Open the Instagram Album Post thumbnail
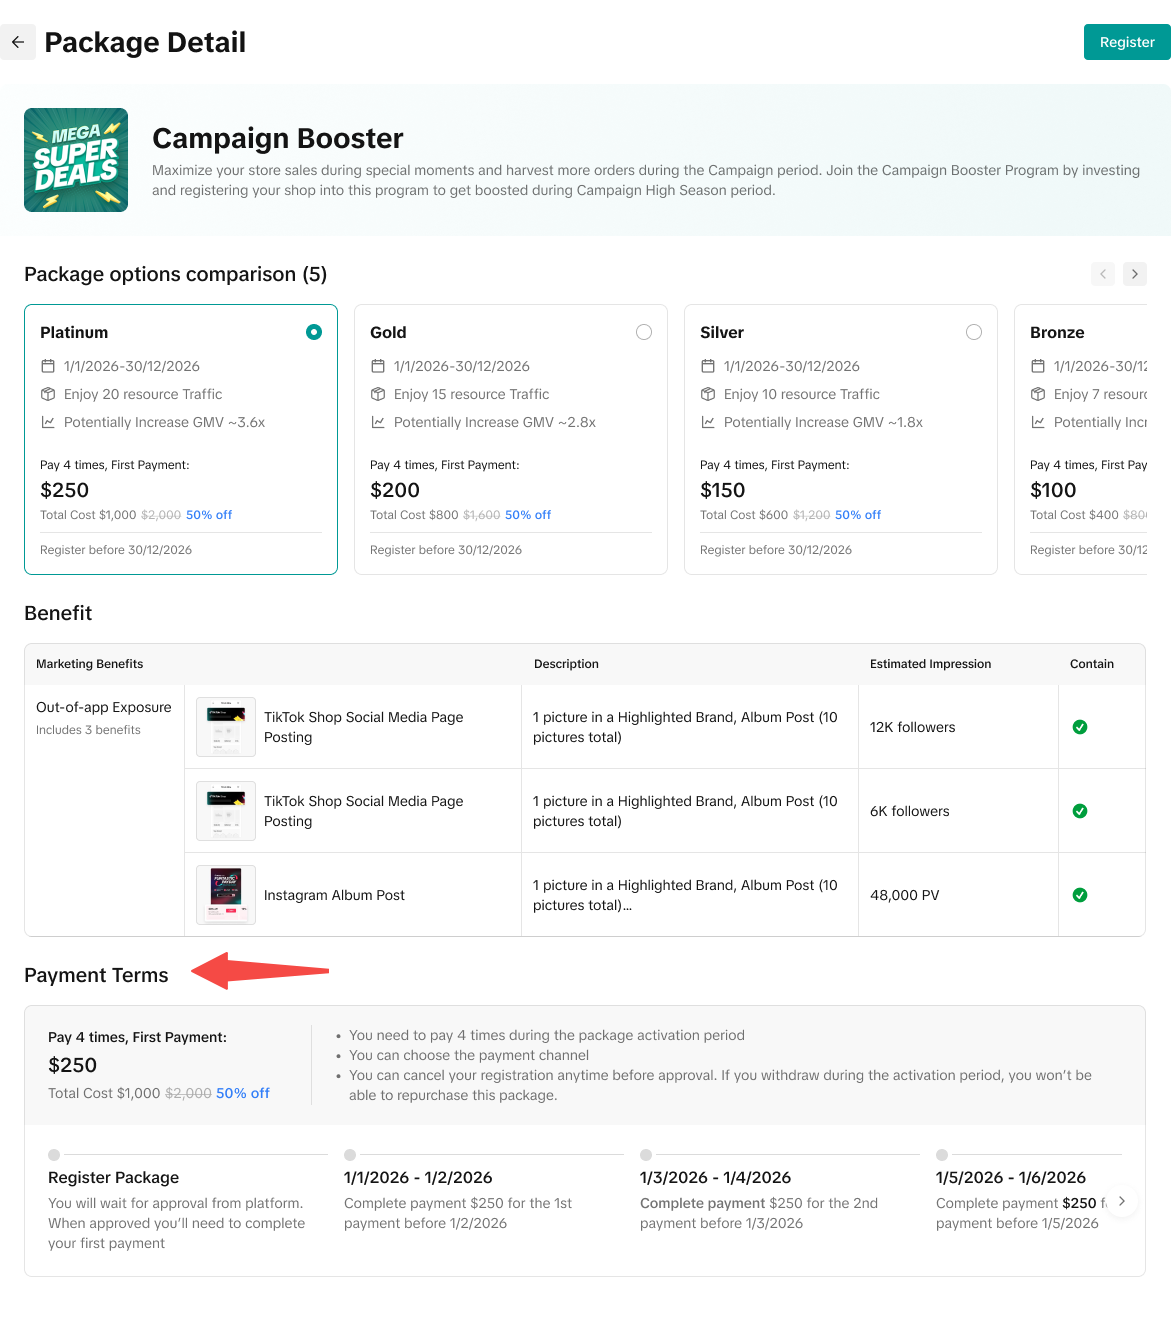 point(226,895)
